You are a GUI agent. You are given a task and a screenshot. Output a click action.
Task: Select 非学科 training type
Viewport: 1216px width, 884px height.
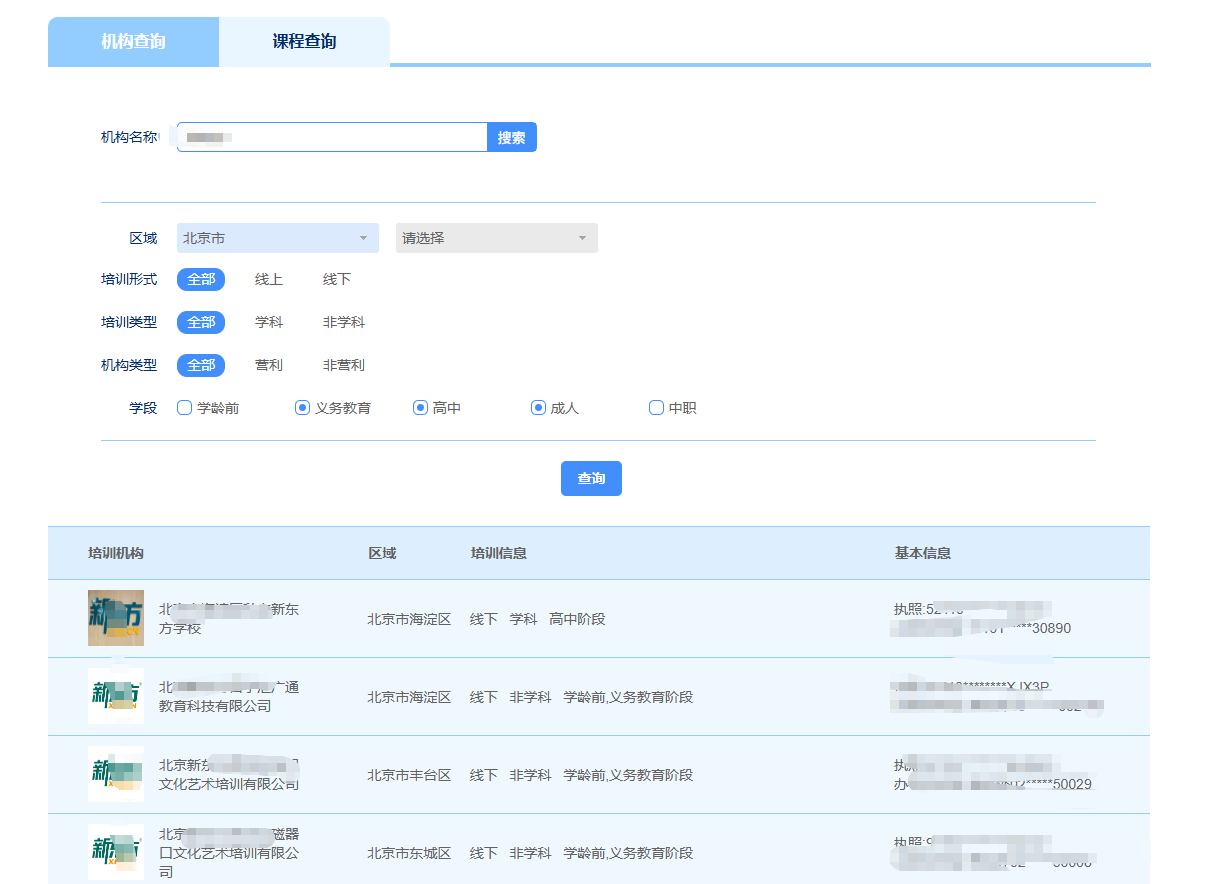344,323
